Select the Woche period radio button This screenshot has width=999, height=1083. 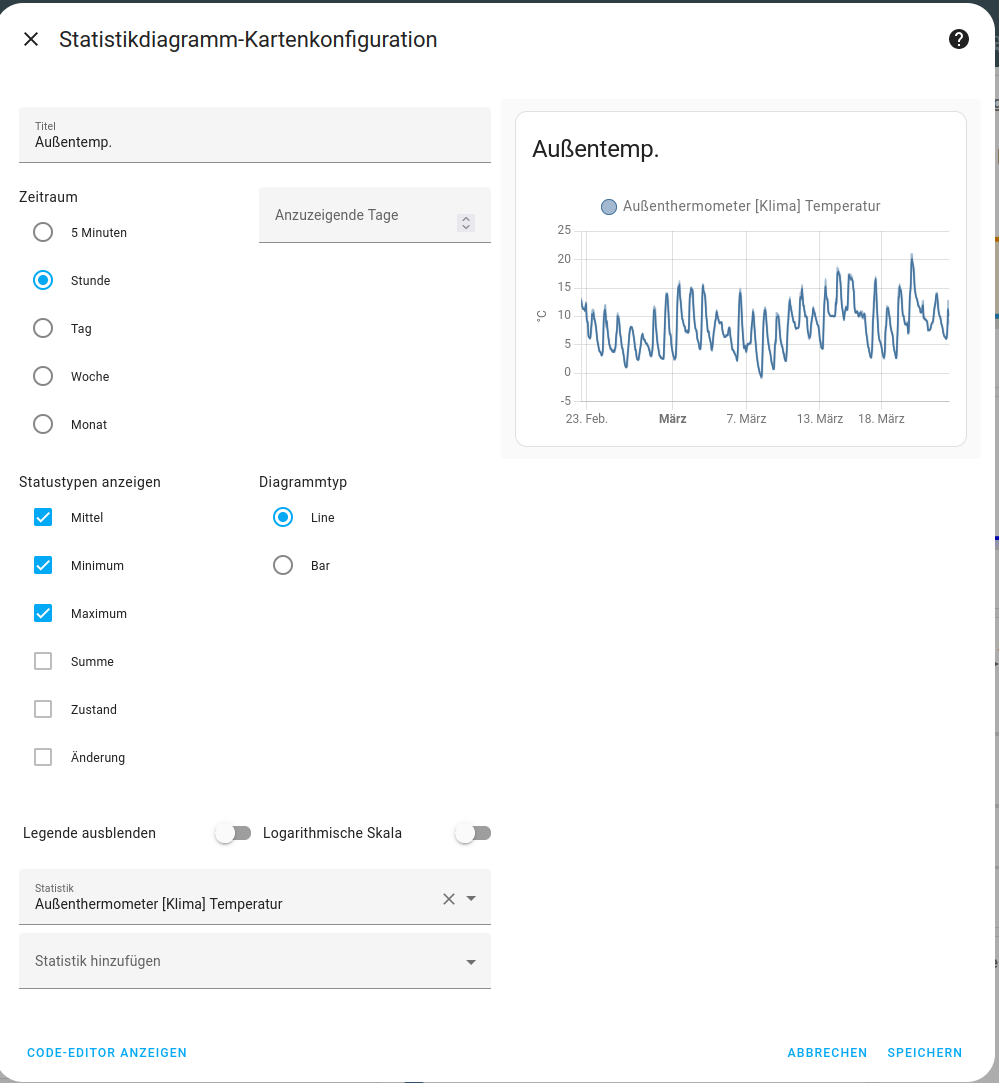pyautogui.click(x=43, y=377)
